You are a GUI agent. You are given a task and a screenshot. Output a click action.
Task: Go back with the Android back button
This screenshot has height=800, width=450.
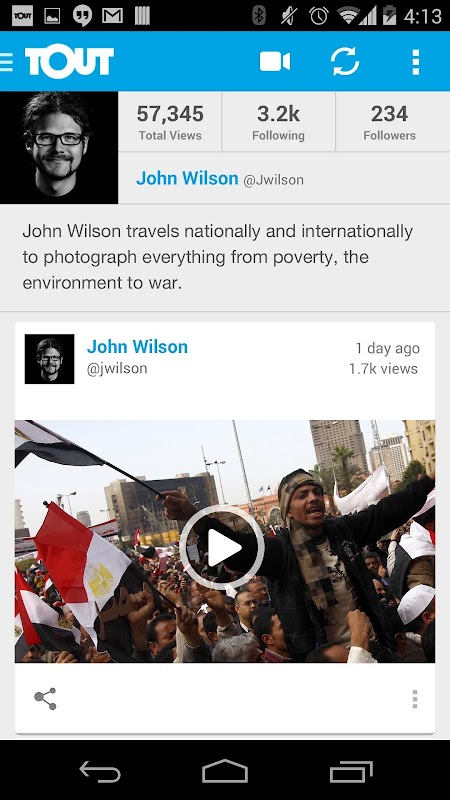click(x=100, y=771)
